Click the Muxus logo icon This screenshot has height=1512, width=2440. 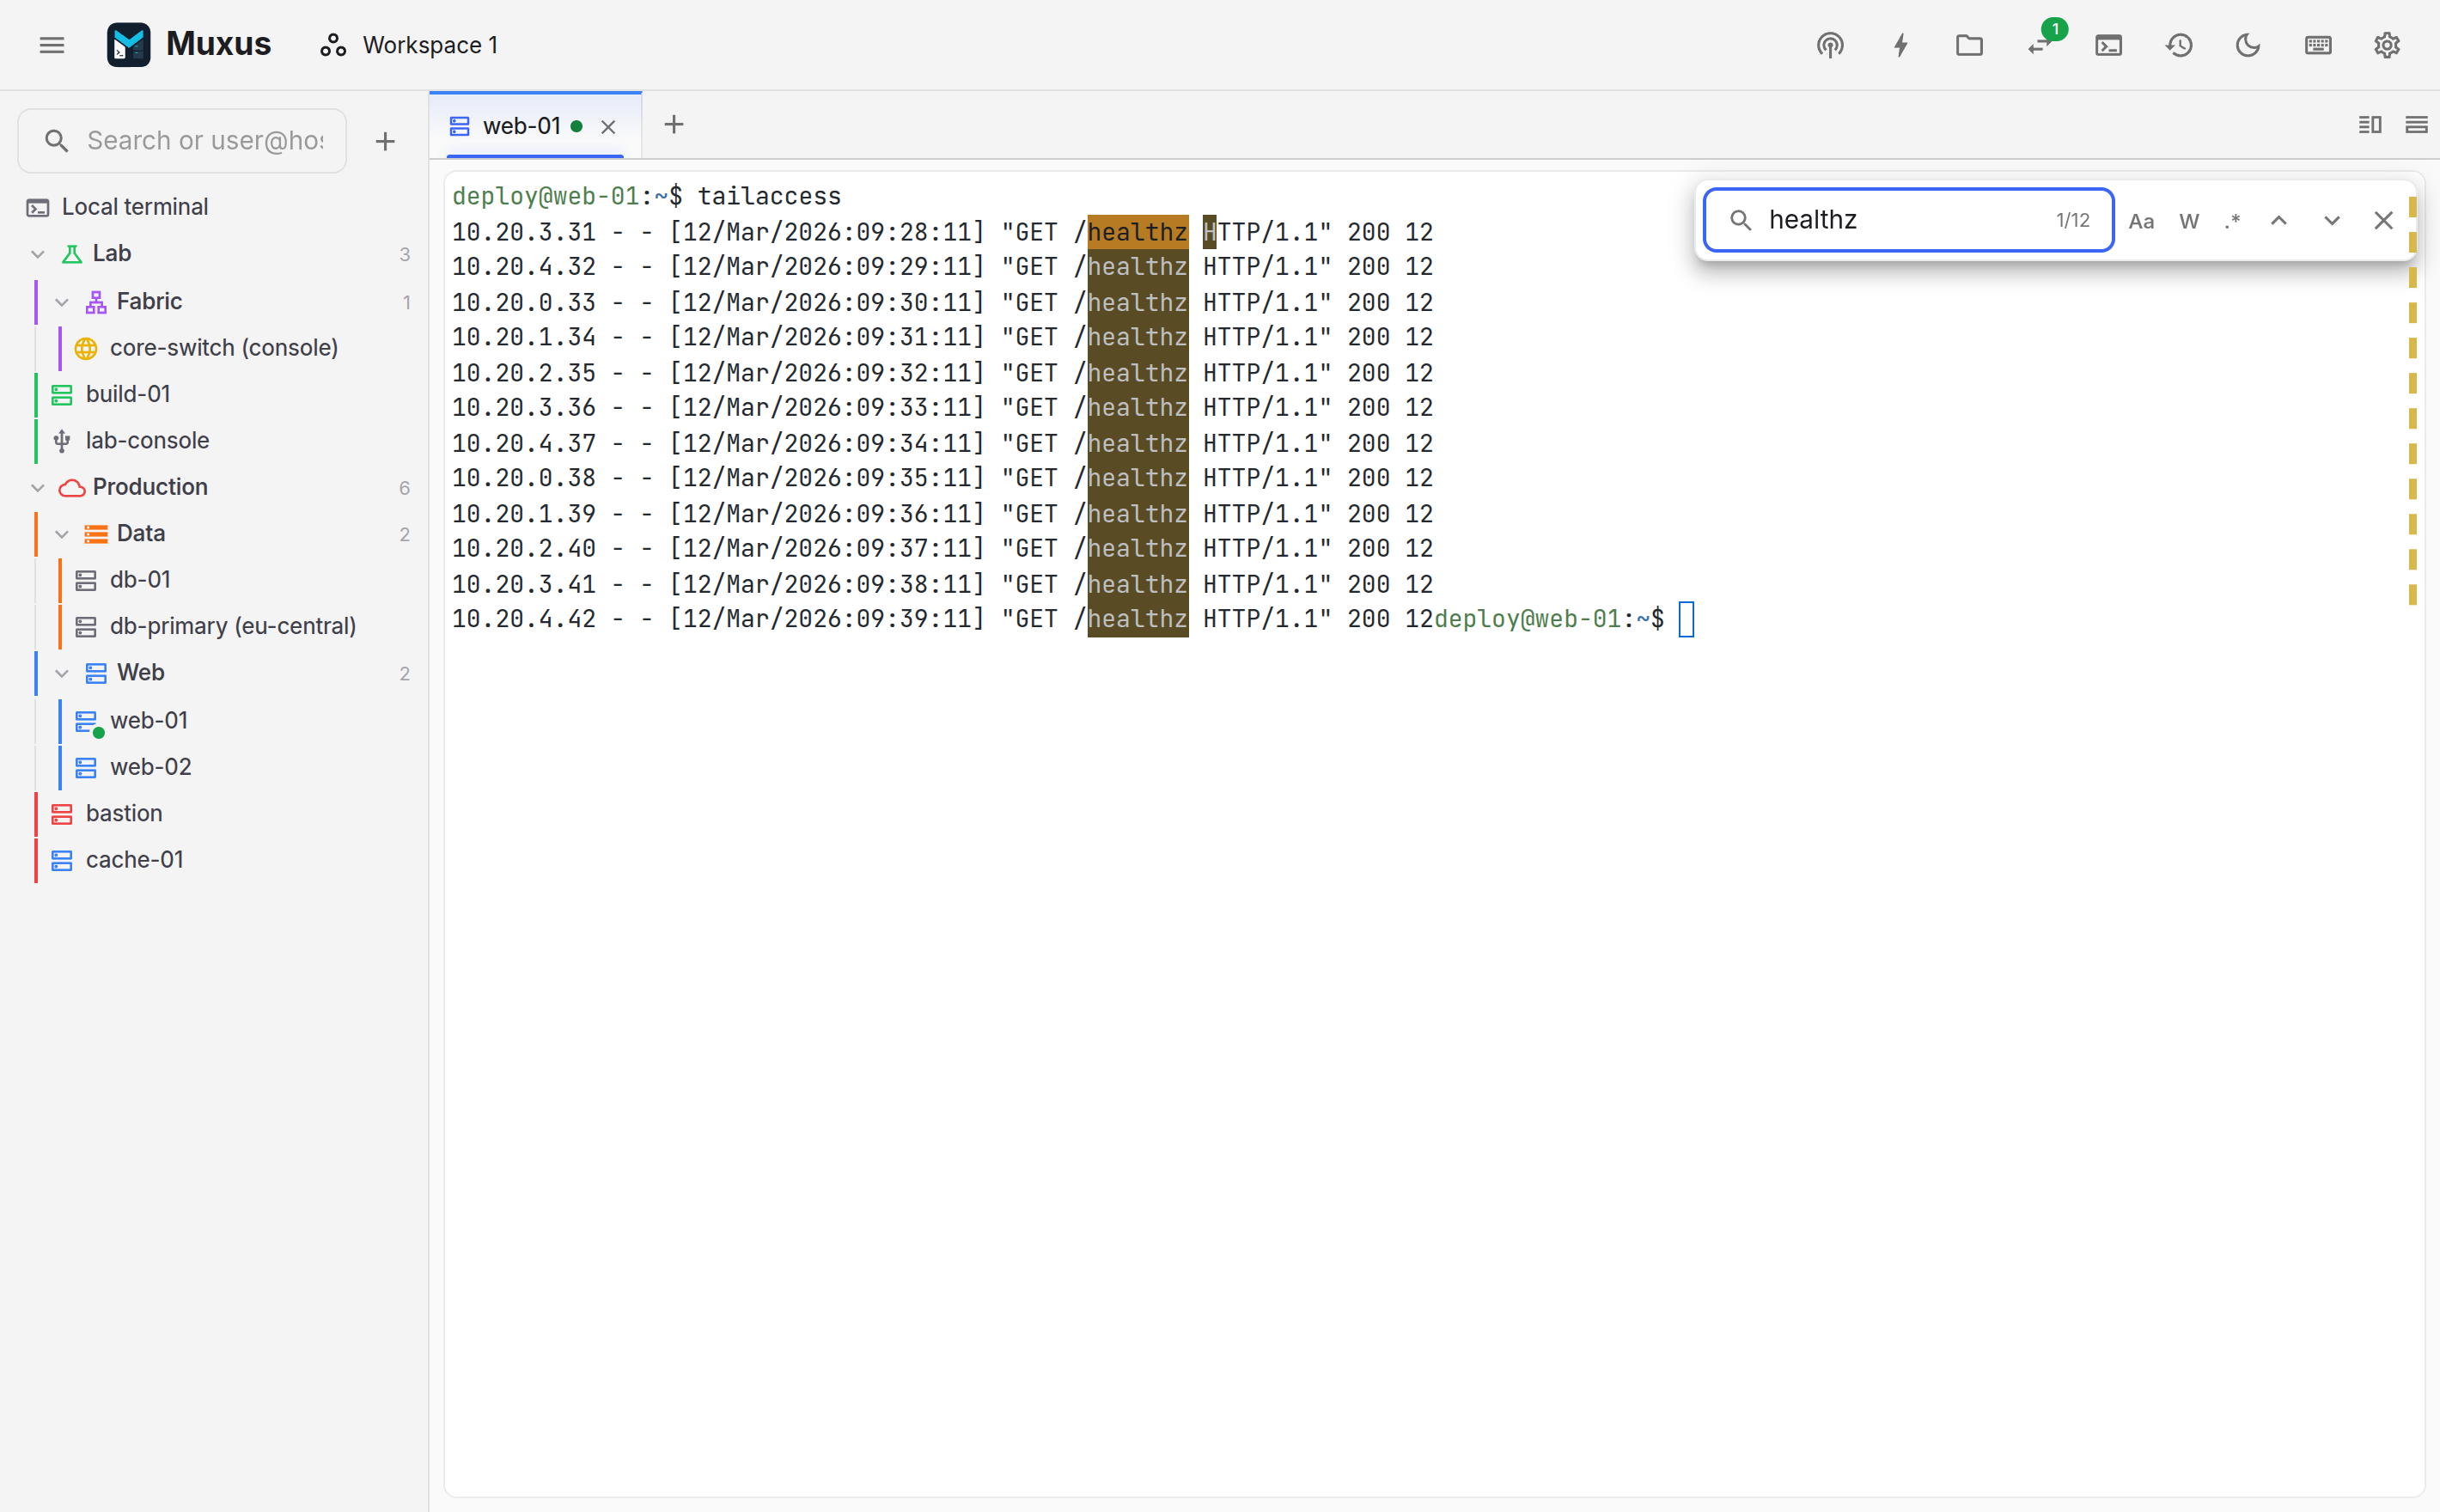pos(128,45)
